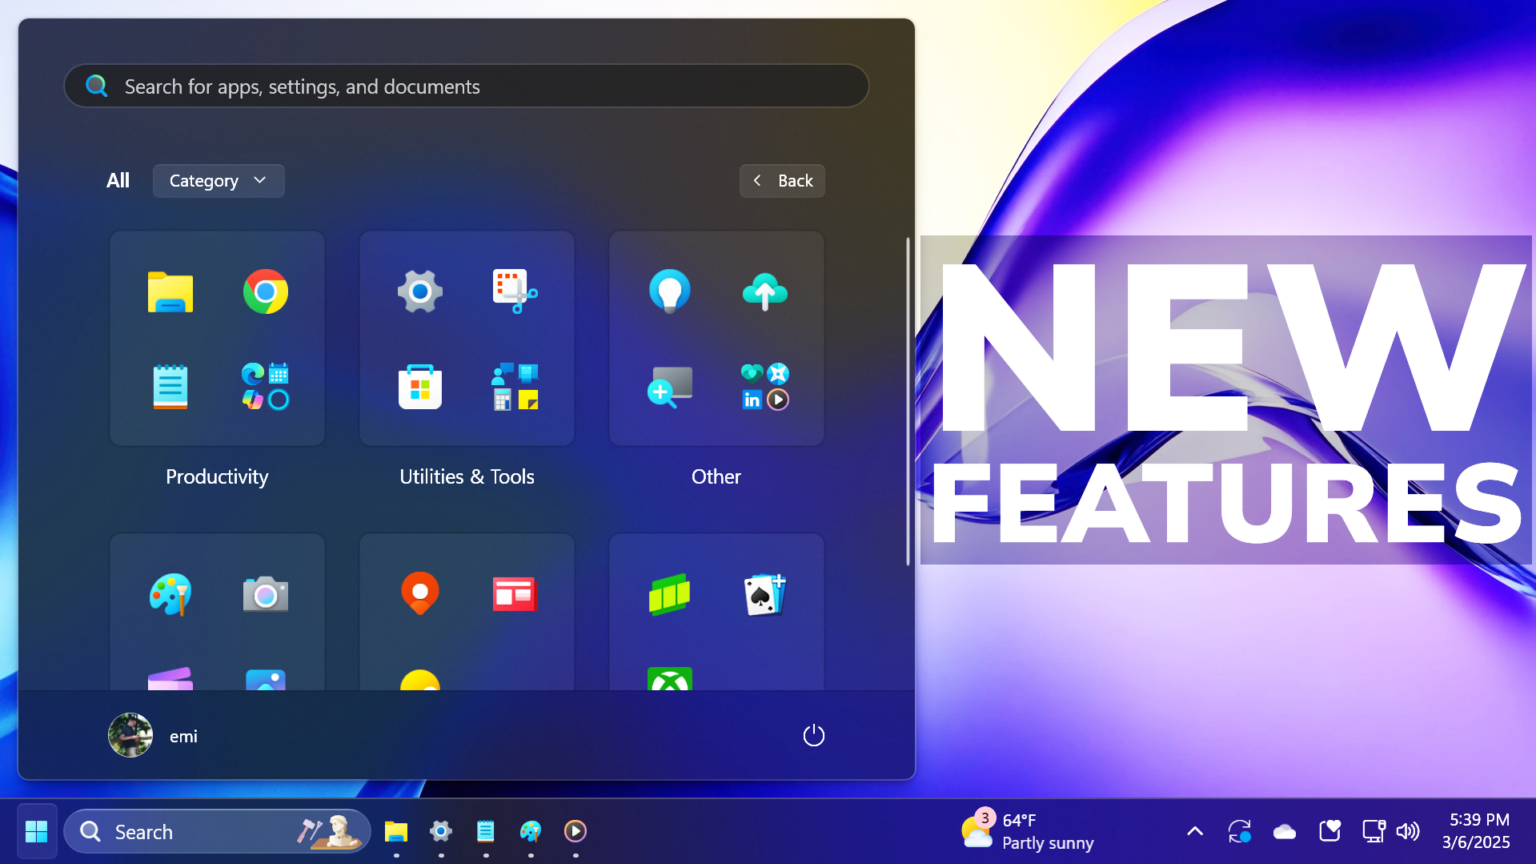Open Google Chrome in Productivity group
This screenshot has width=1536, height=864.
[265, 292]
